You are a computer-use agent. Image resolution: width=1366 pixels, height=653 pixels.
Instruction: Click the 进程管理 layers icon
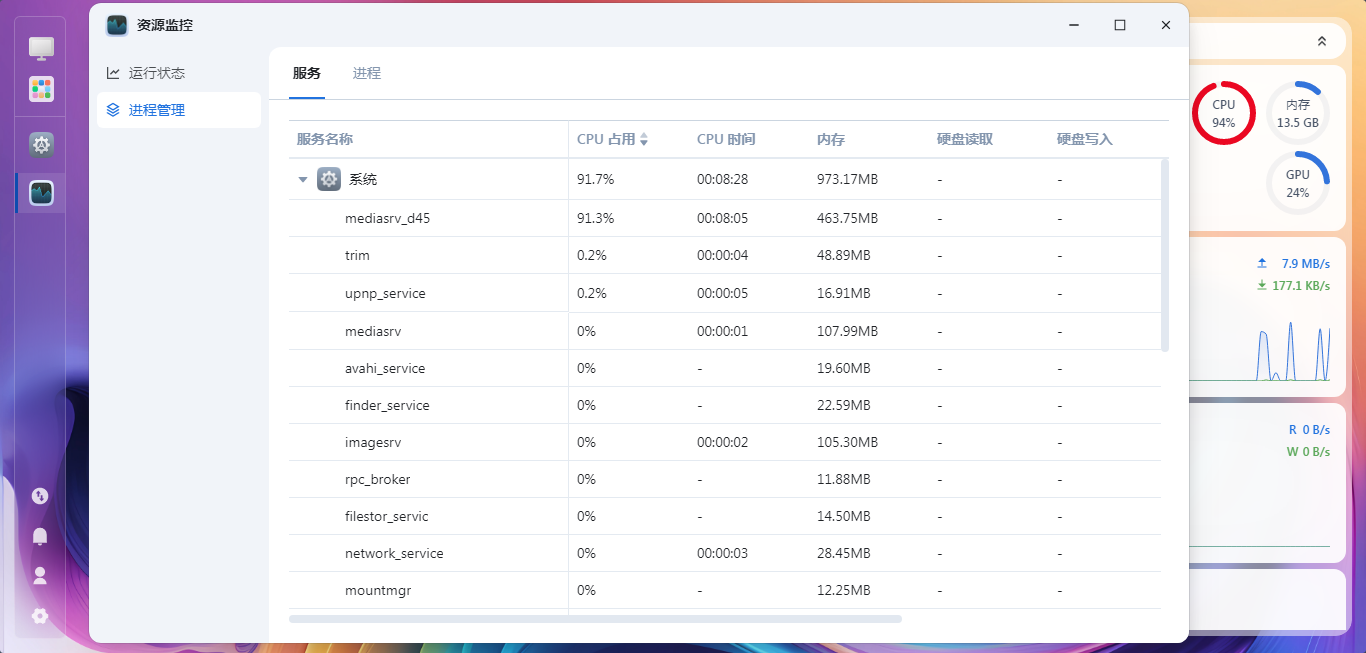coord(113,110)
